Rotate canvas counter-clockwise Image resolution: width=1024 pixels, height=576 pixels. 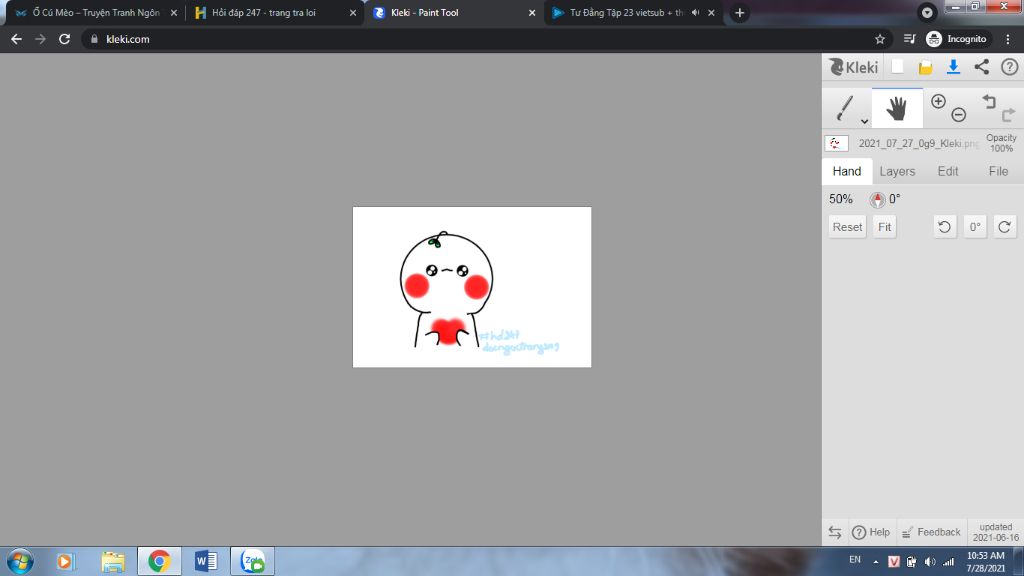click(944, 227)
